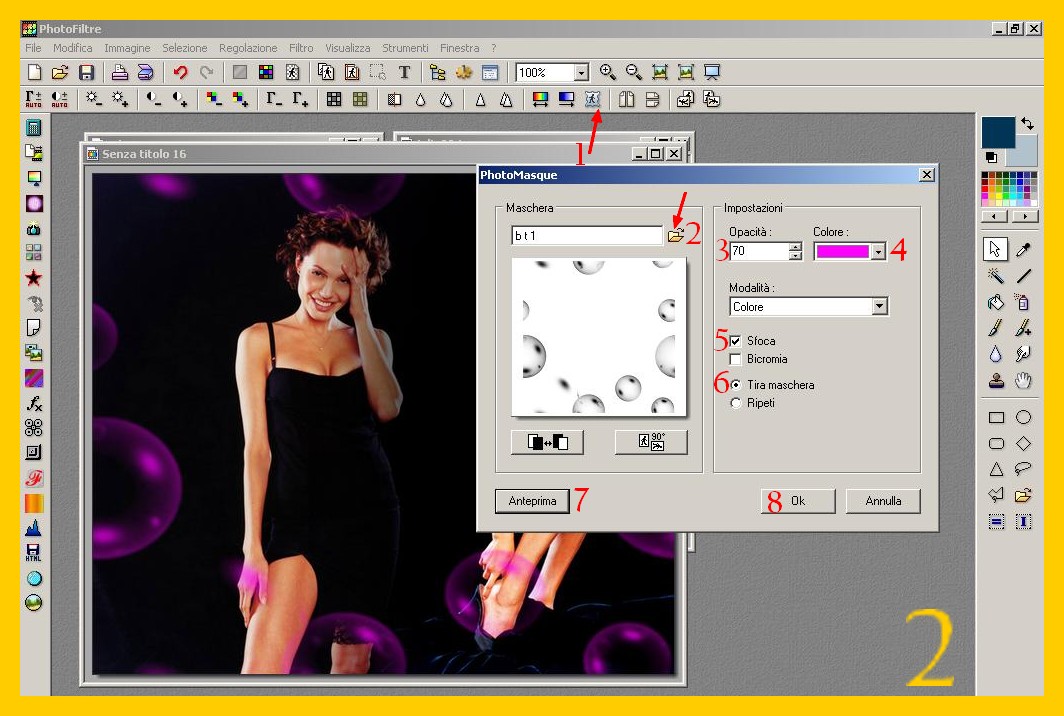This screenshot has width=1064, height=716.
Task: Click the PhotoMasque toolbar icon
Action: (x=592, y=99)
